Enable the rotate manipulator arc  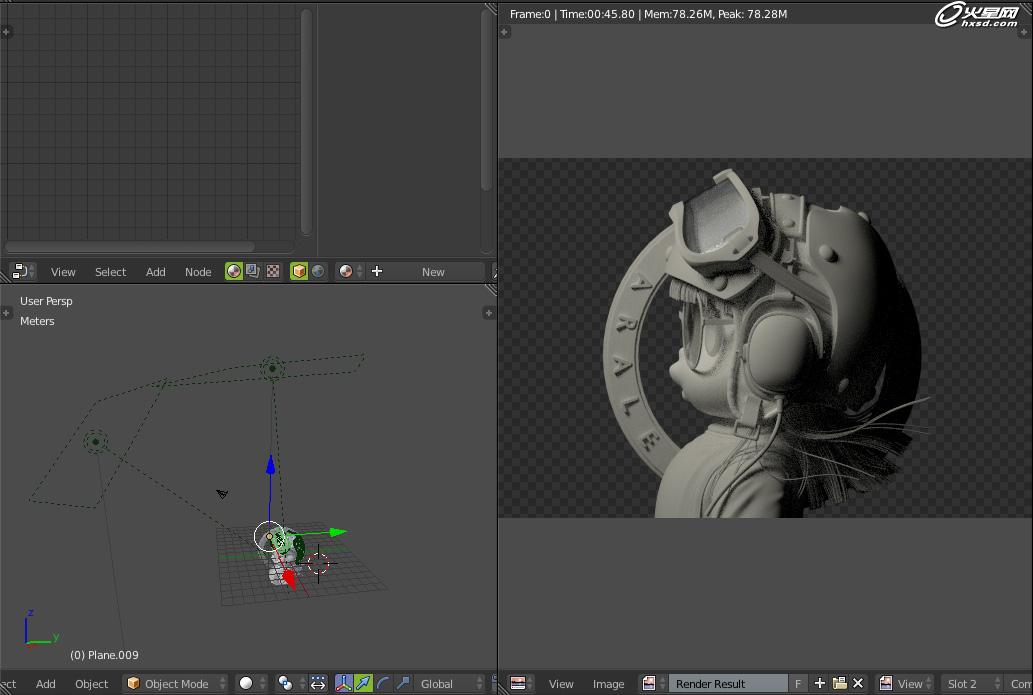pyautogui.click(x=383, y=684)
